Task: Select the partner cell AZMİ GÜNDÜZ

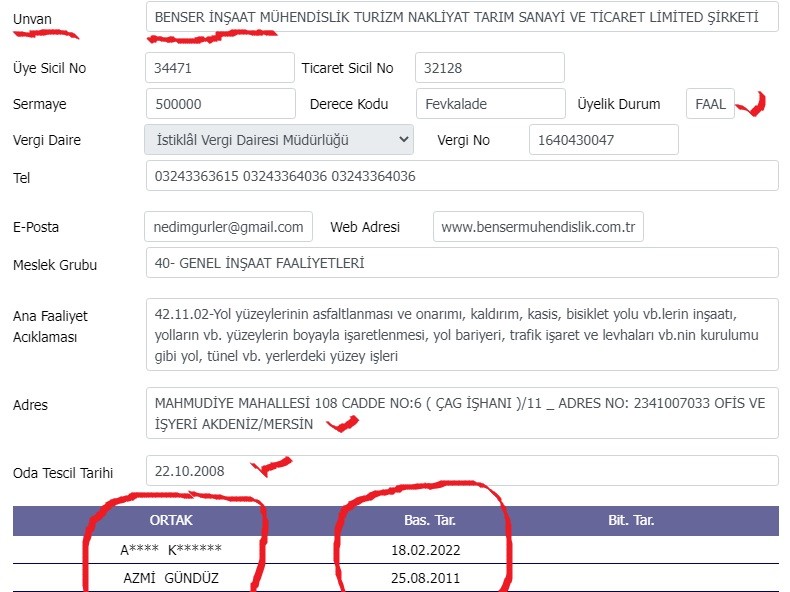Action: coord(171,578)
